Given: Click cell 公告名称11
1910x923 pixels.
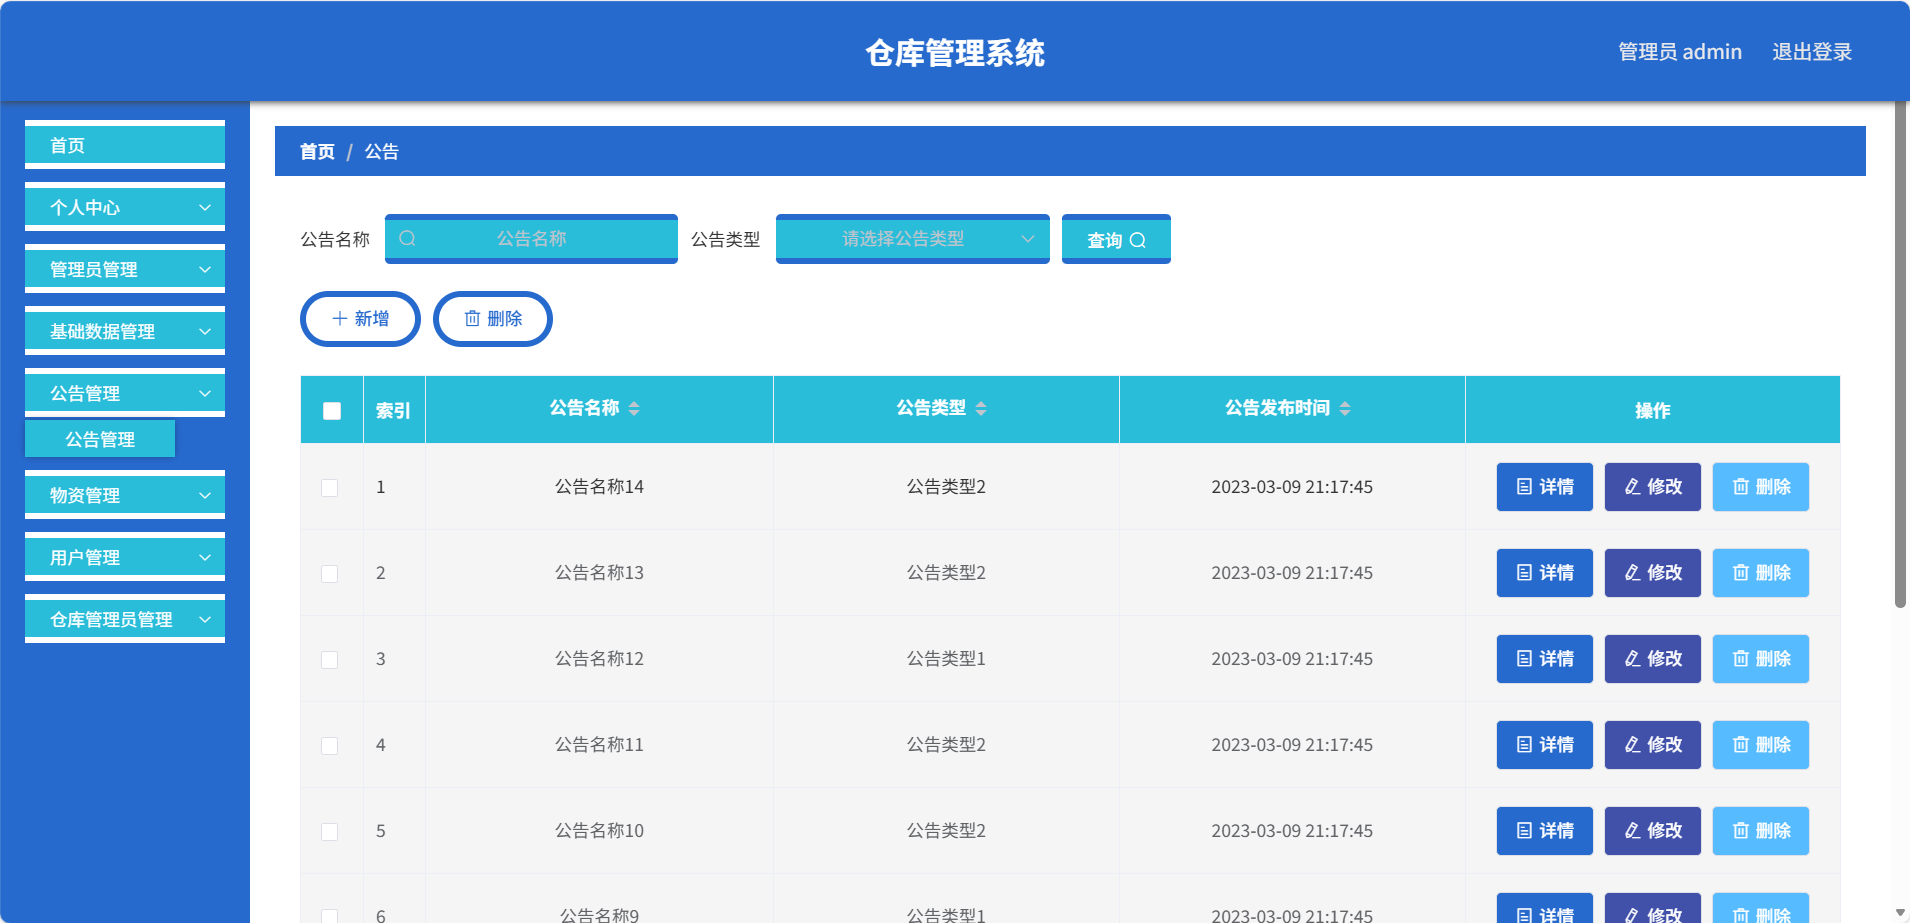Looking at the screenshot, I should pyautogui.click(x=599, y=745).
